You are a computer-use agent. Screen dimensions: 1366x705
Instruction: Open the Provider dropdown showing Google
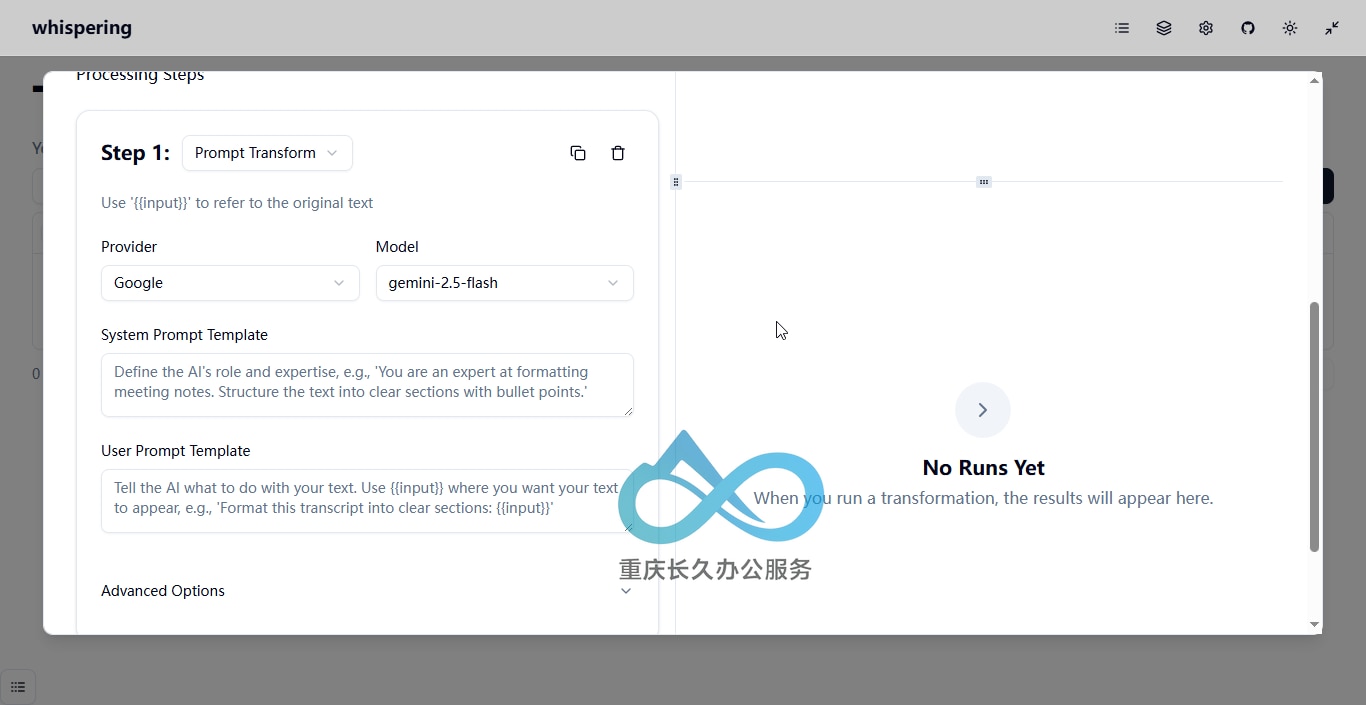pos(230,283)
